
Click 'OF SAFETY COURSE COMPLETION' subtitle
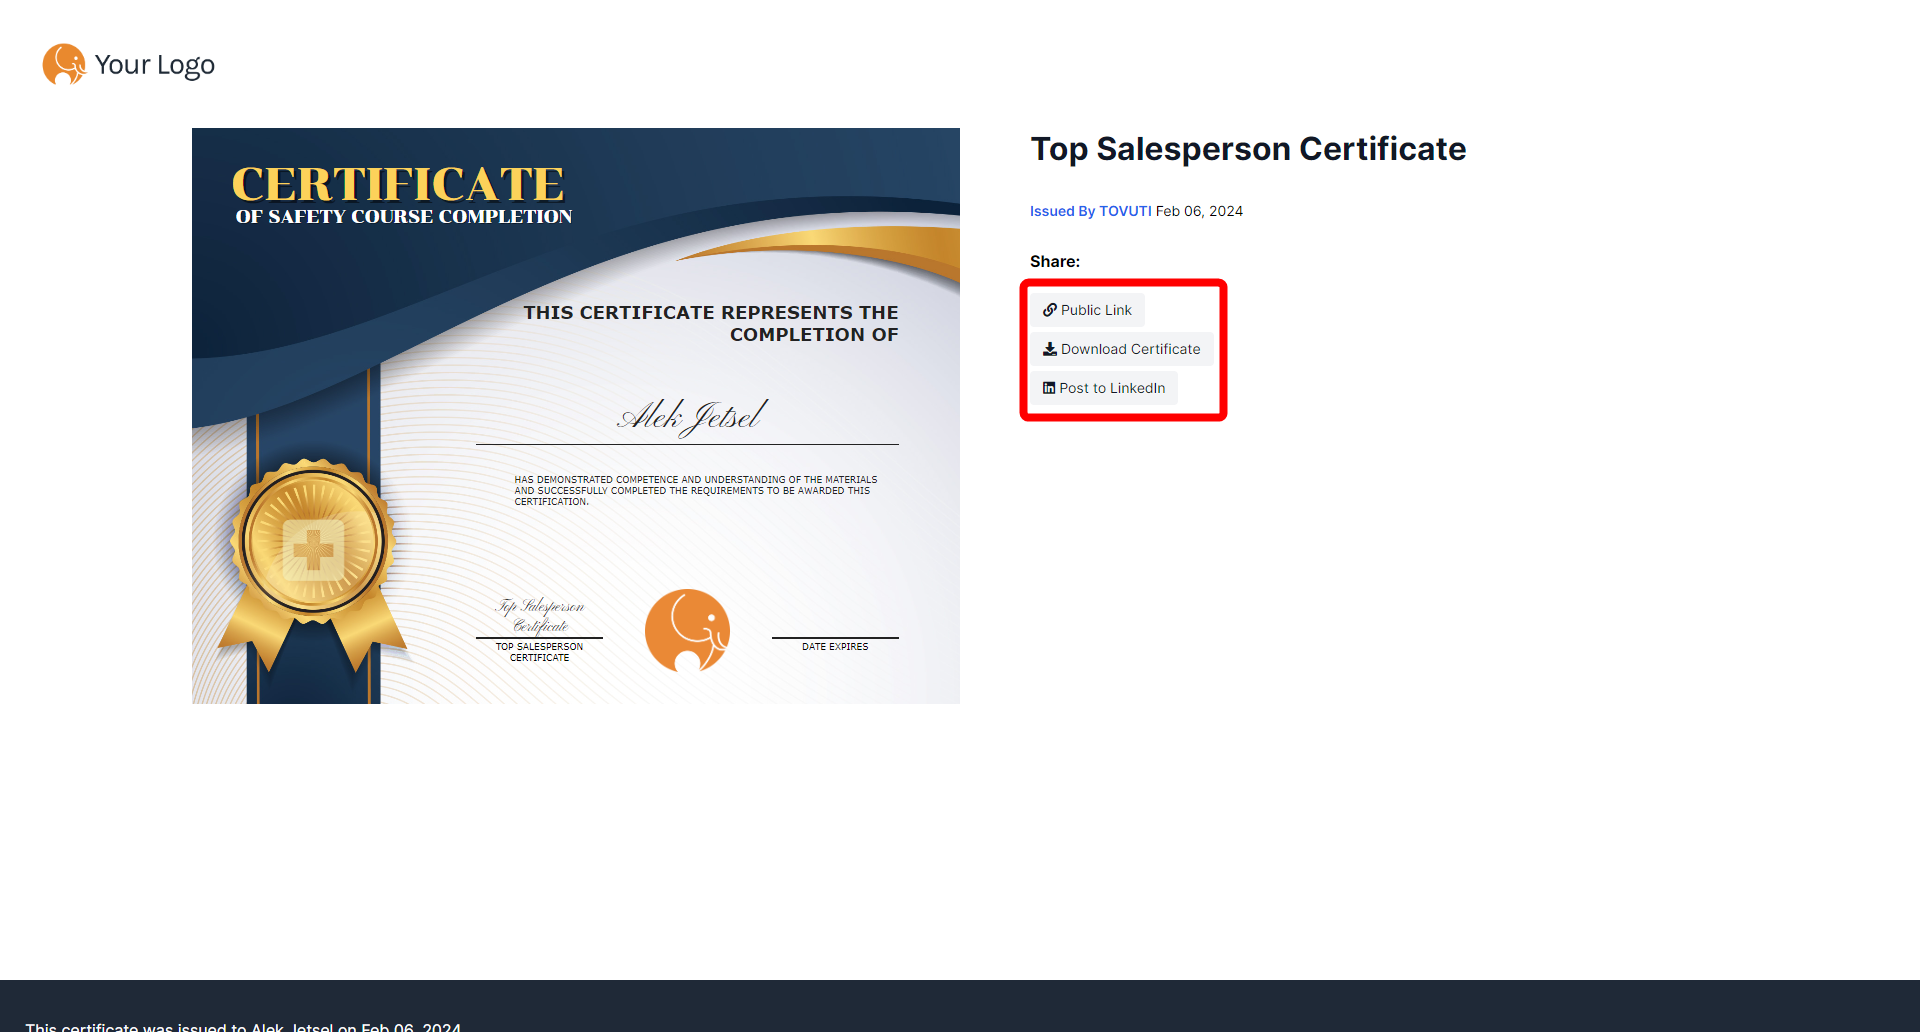pos(404,217)
